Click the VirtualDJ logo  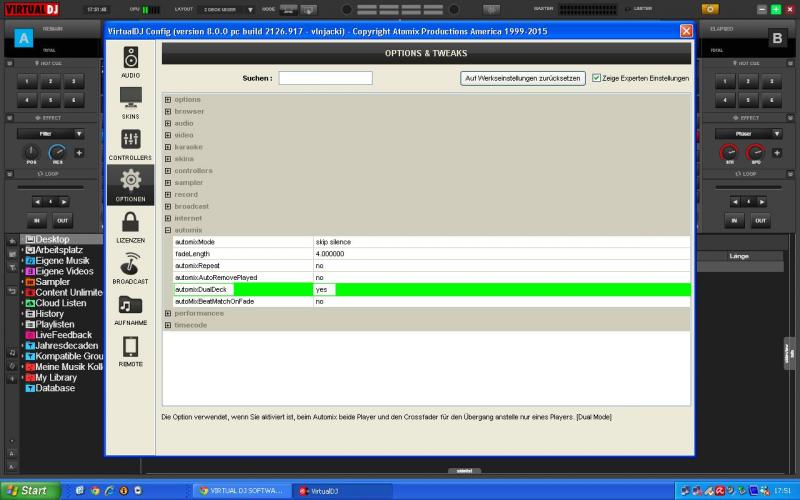tap(32, 9)
